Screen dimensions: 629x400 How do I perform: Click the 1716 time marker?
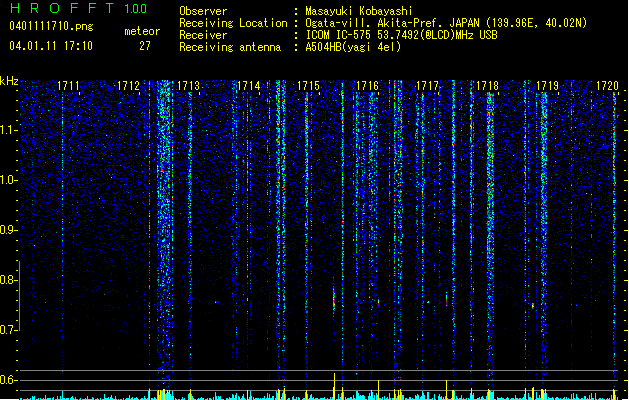coord(367,86)
